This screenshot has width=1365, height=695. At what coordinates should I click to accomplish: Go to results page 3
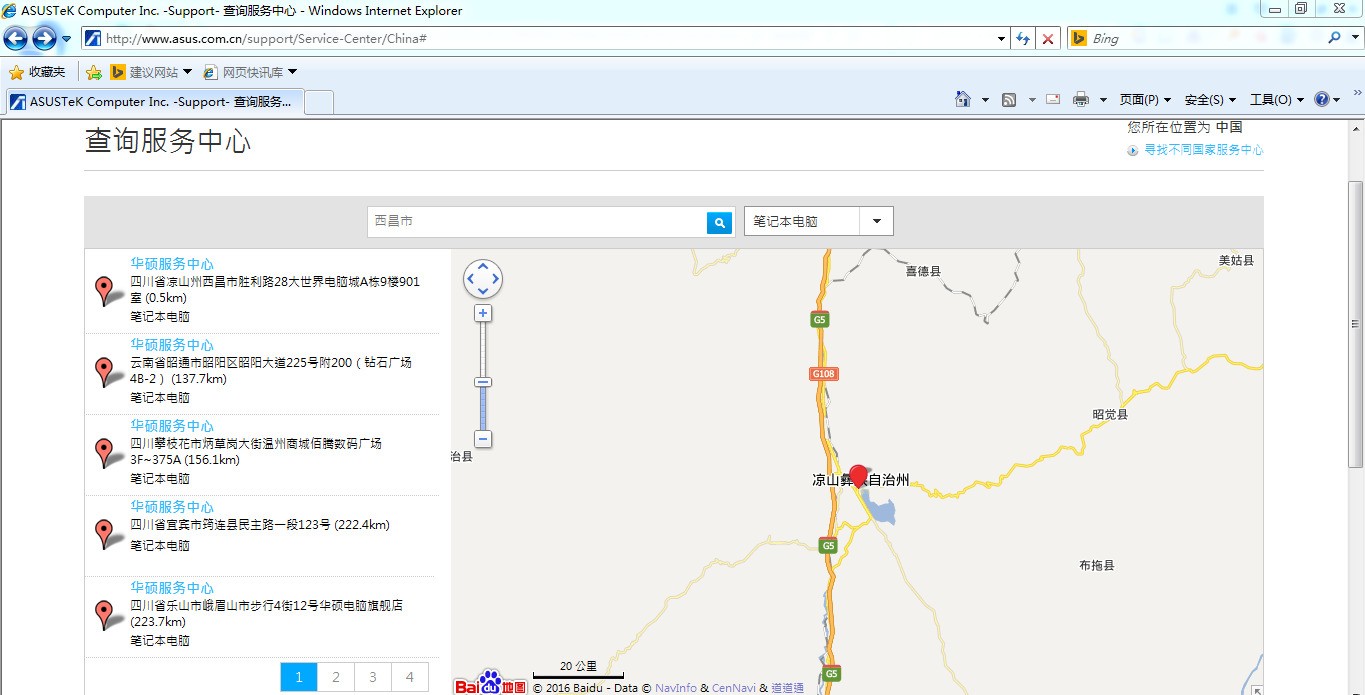[x=373, y=677]
